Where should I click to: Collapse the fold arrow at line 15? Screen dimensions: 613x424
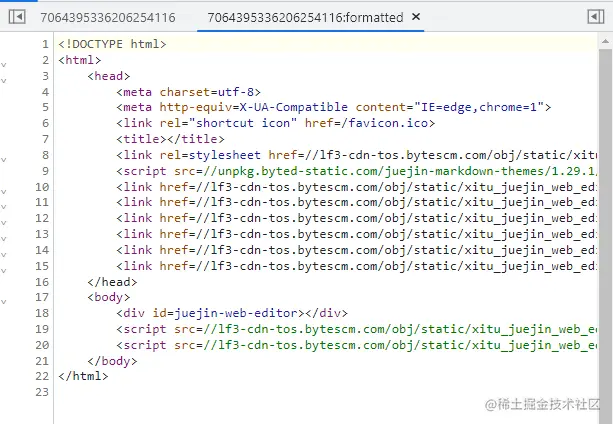tap(4, 270)
